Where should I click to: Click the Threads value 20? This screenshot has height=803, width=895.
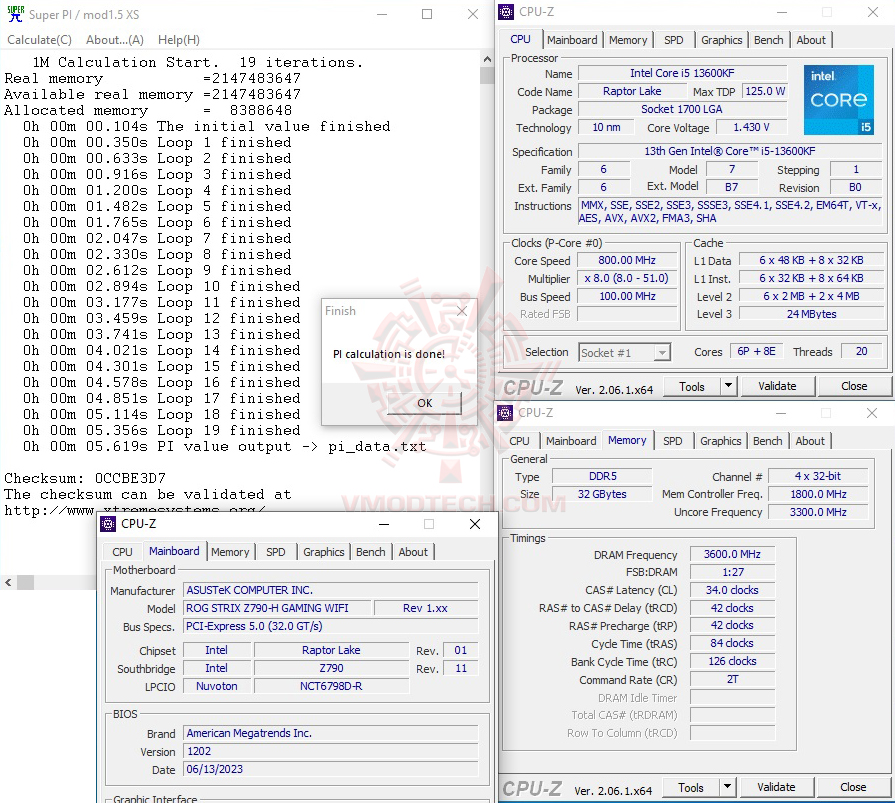click(861, 352)
